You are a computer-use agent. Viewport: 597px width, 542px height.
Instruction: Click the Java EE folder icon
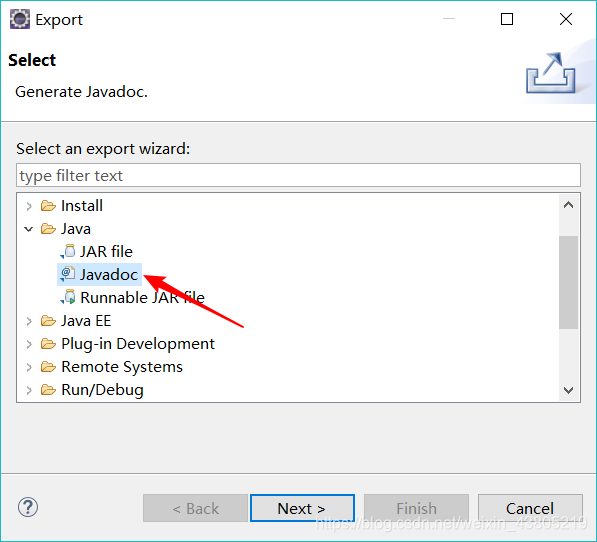pyautogui.click(x=48, y=321)
